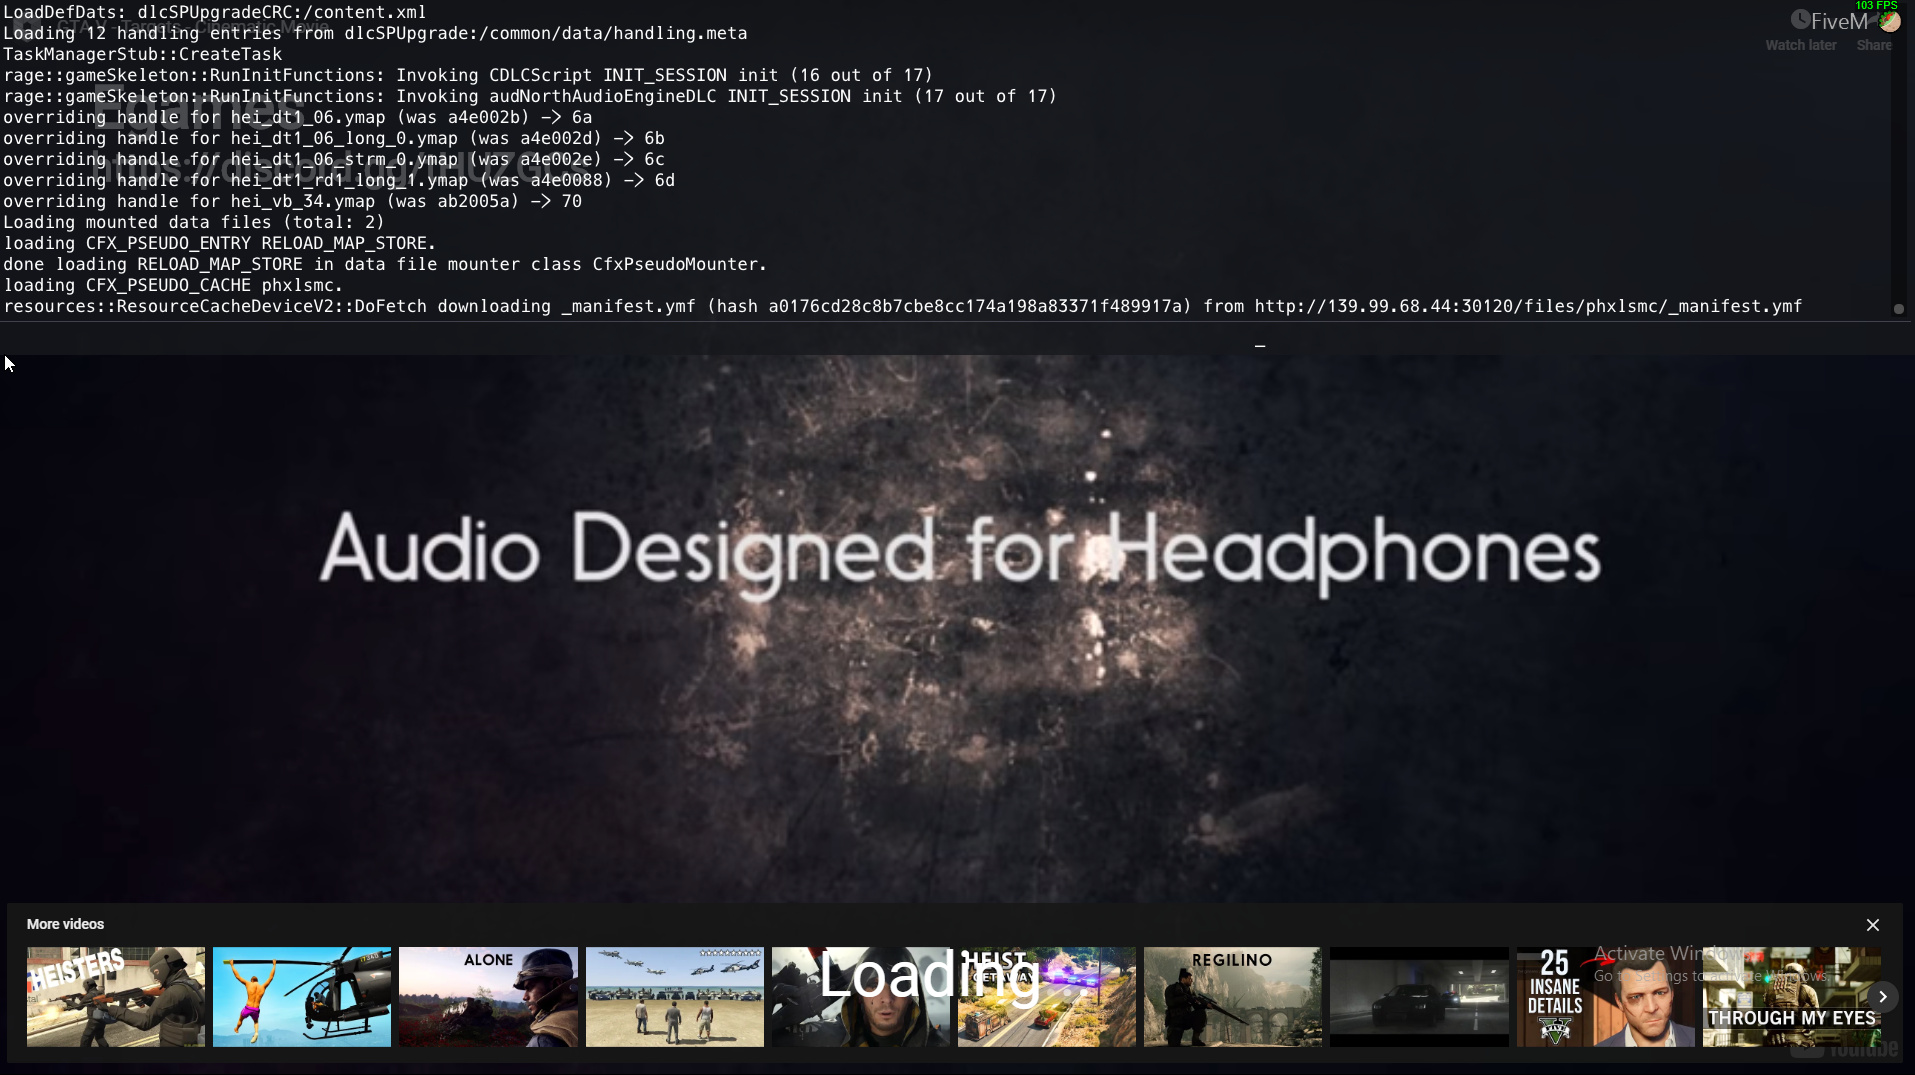Click the console log scrollbar handle
This screenshot has height=1075, width=1915.
[x=1899, y=309]
